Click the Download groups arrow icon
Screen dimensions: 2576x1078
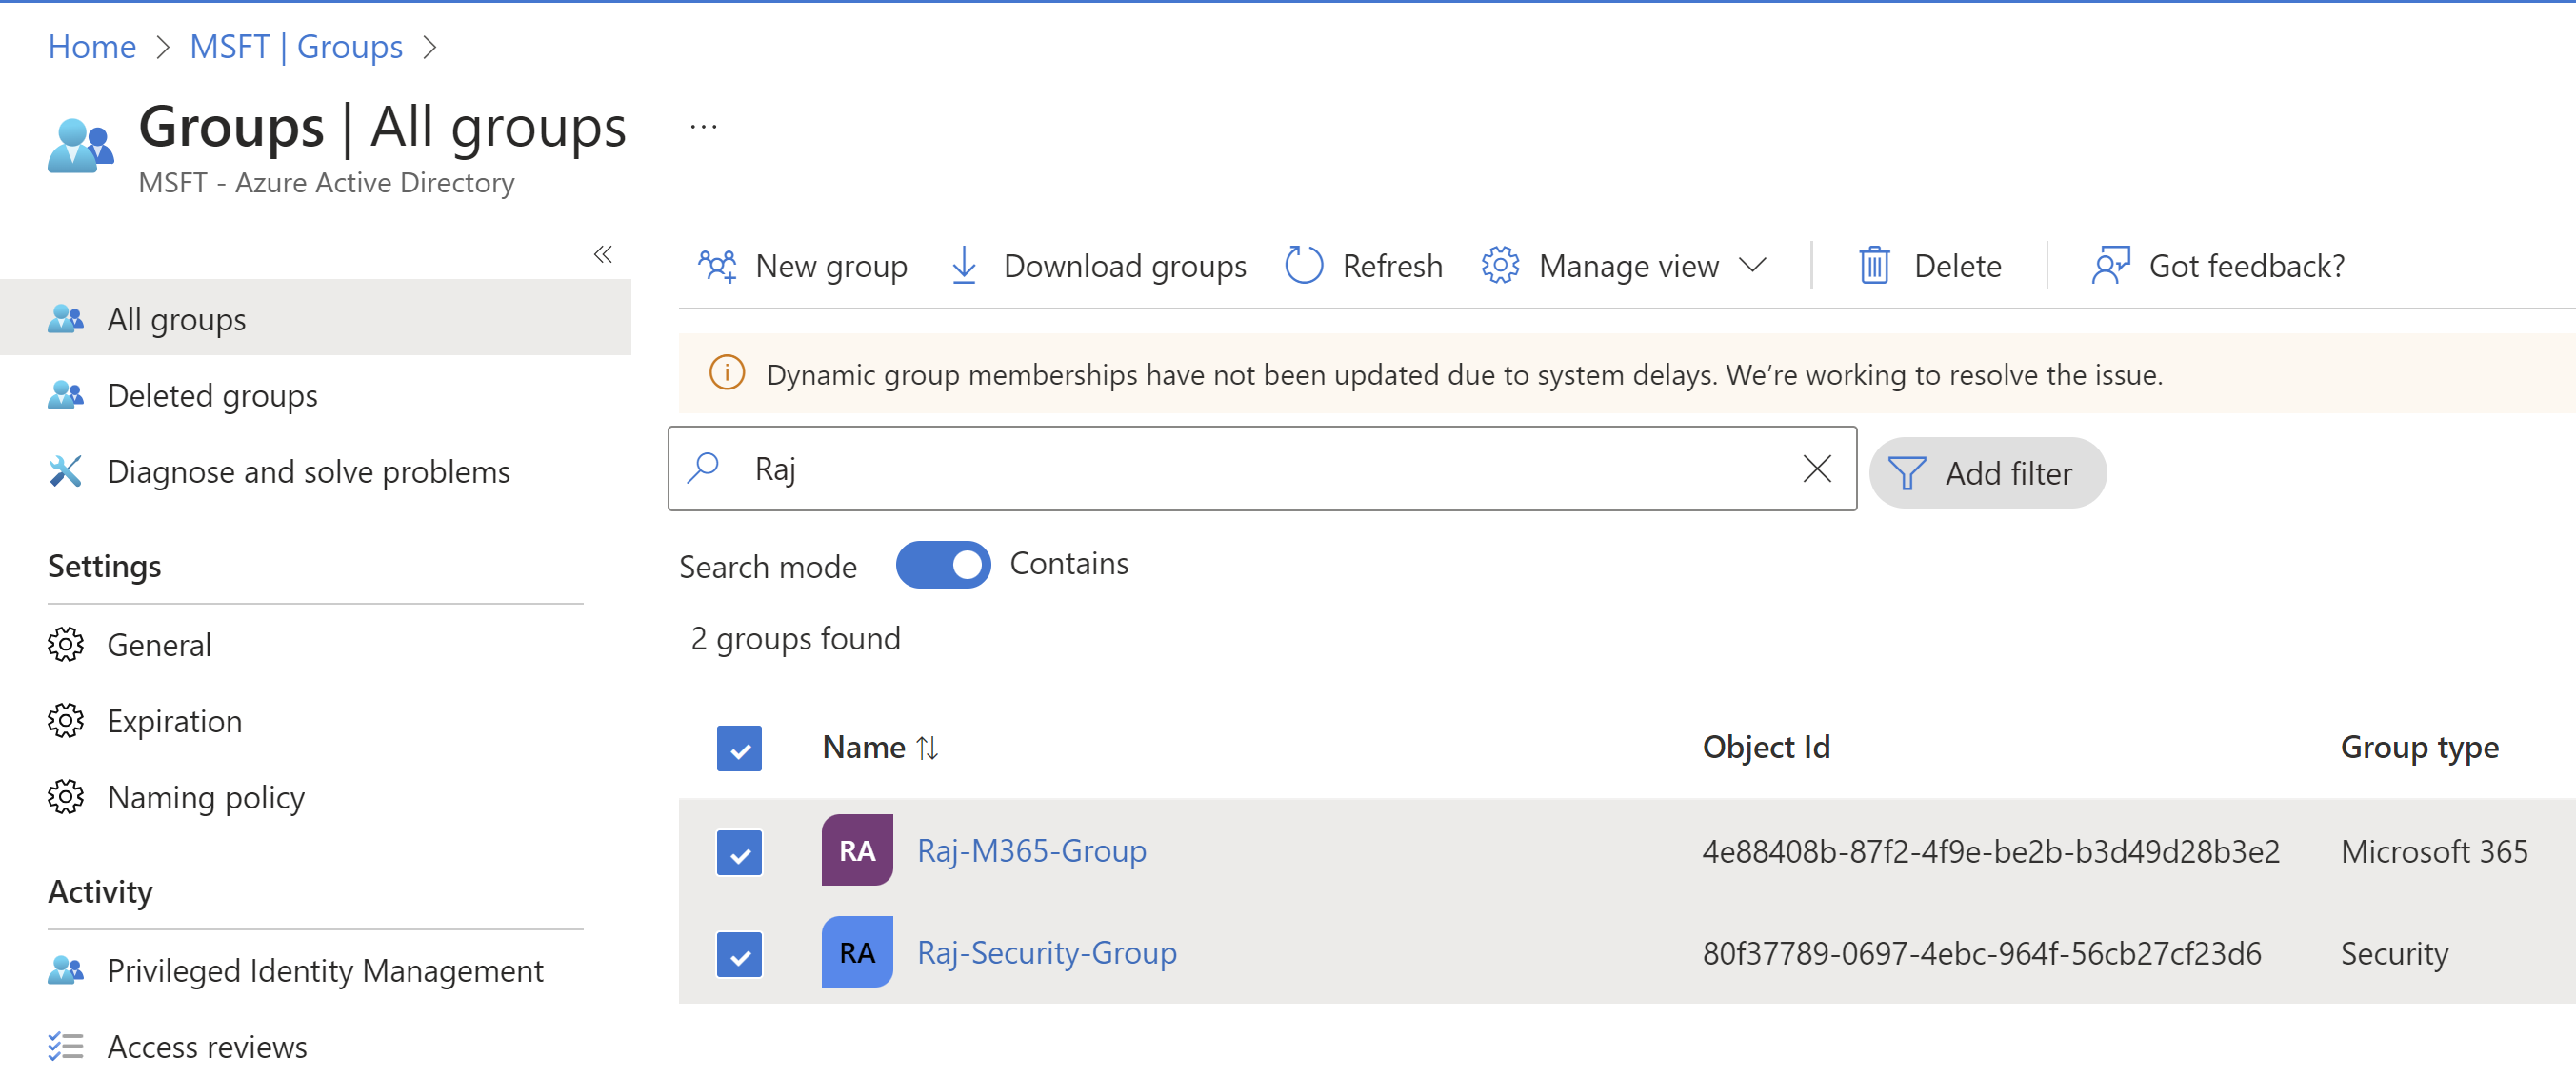(x=963, y=266)
